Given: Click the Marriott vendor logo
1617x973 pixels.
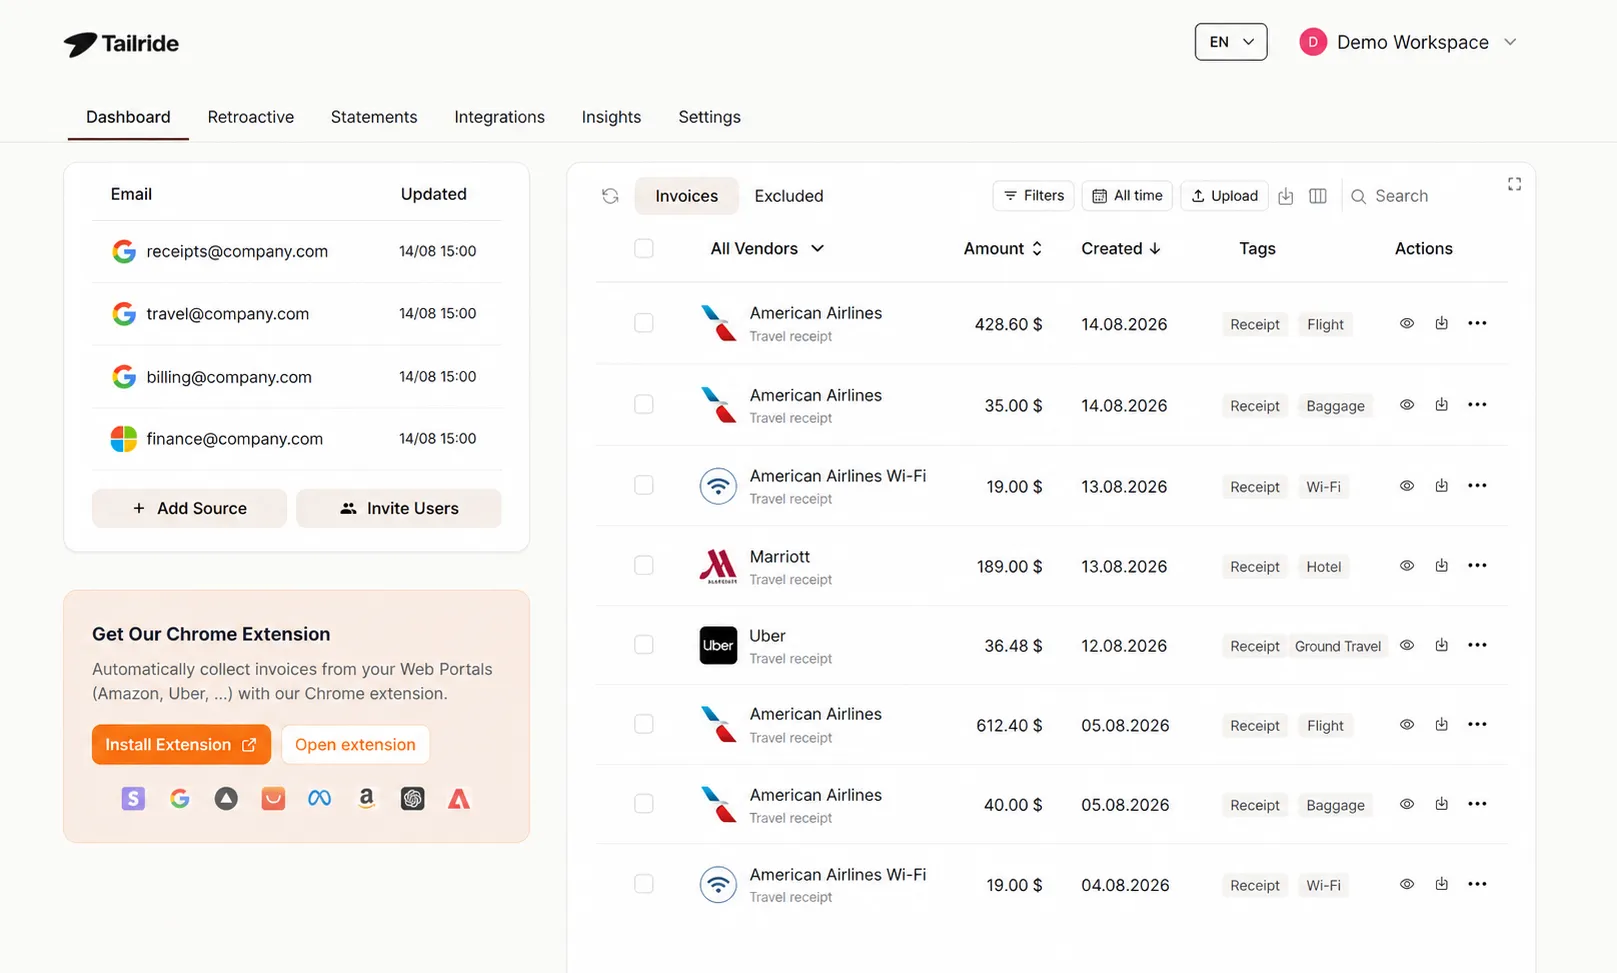Looking at the screenshot, I should pyautogui.click(x=718, y=566).
